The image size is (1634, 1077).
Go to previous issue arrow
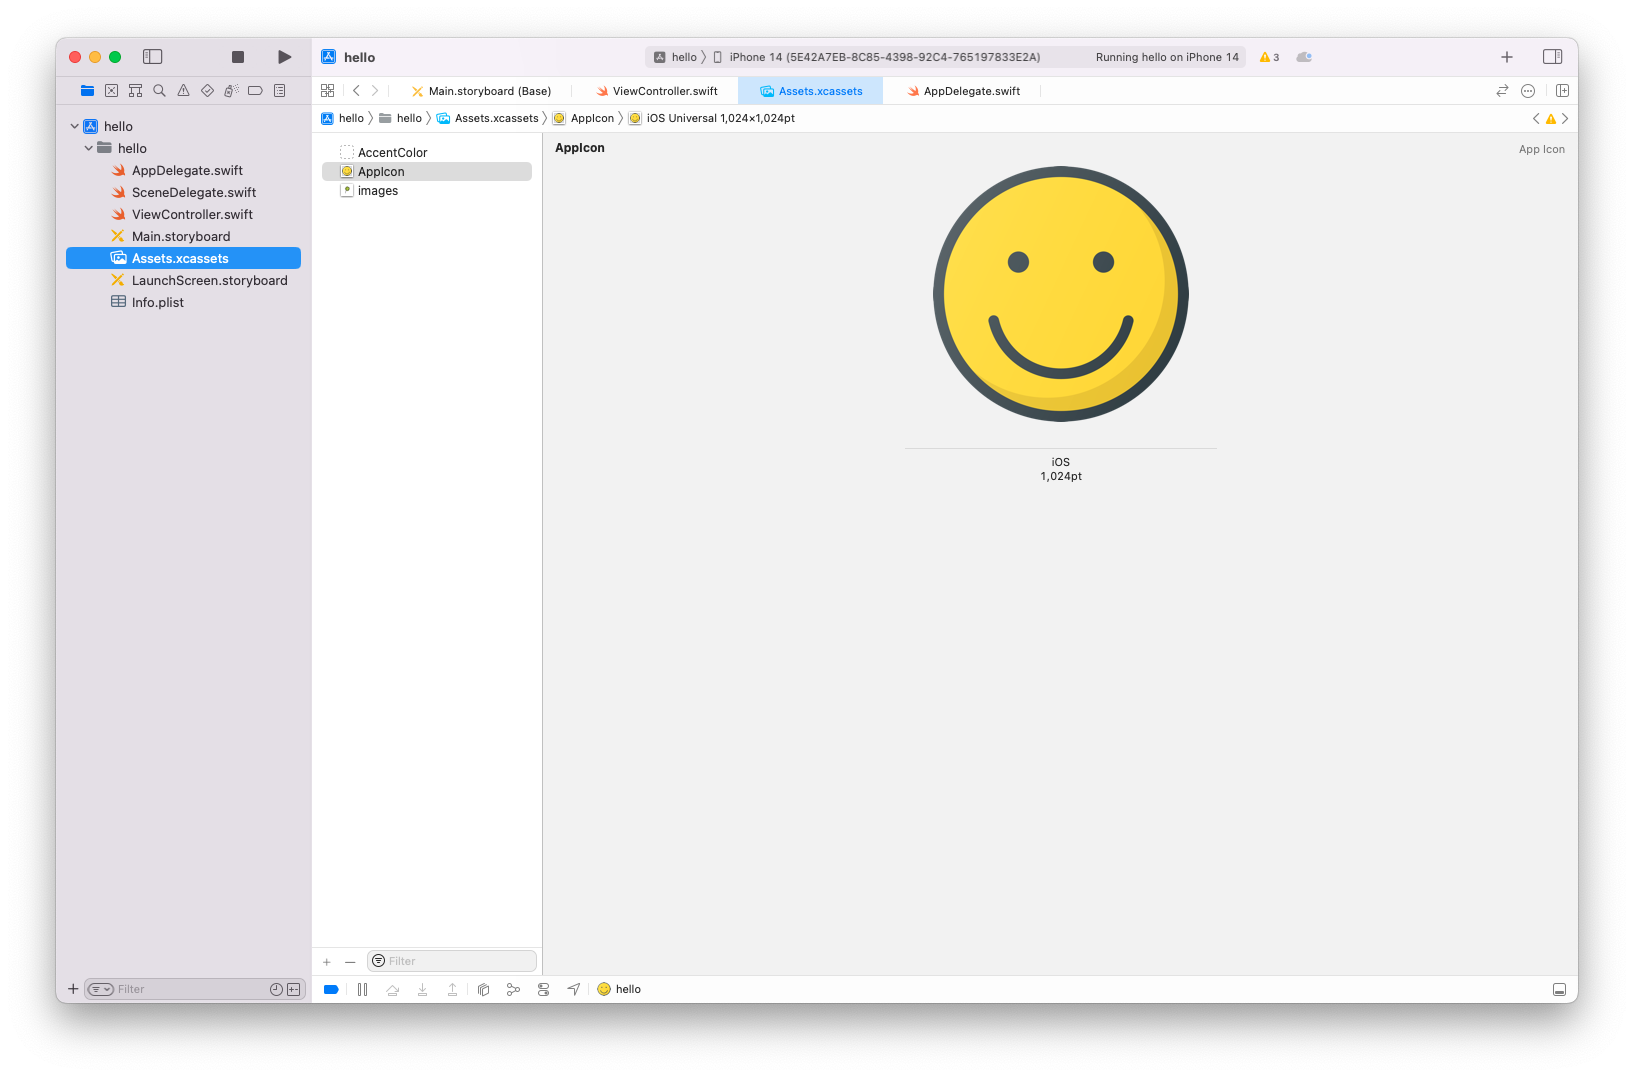(1536, 118)
